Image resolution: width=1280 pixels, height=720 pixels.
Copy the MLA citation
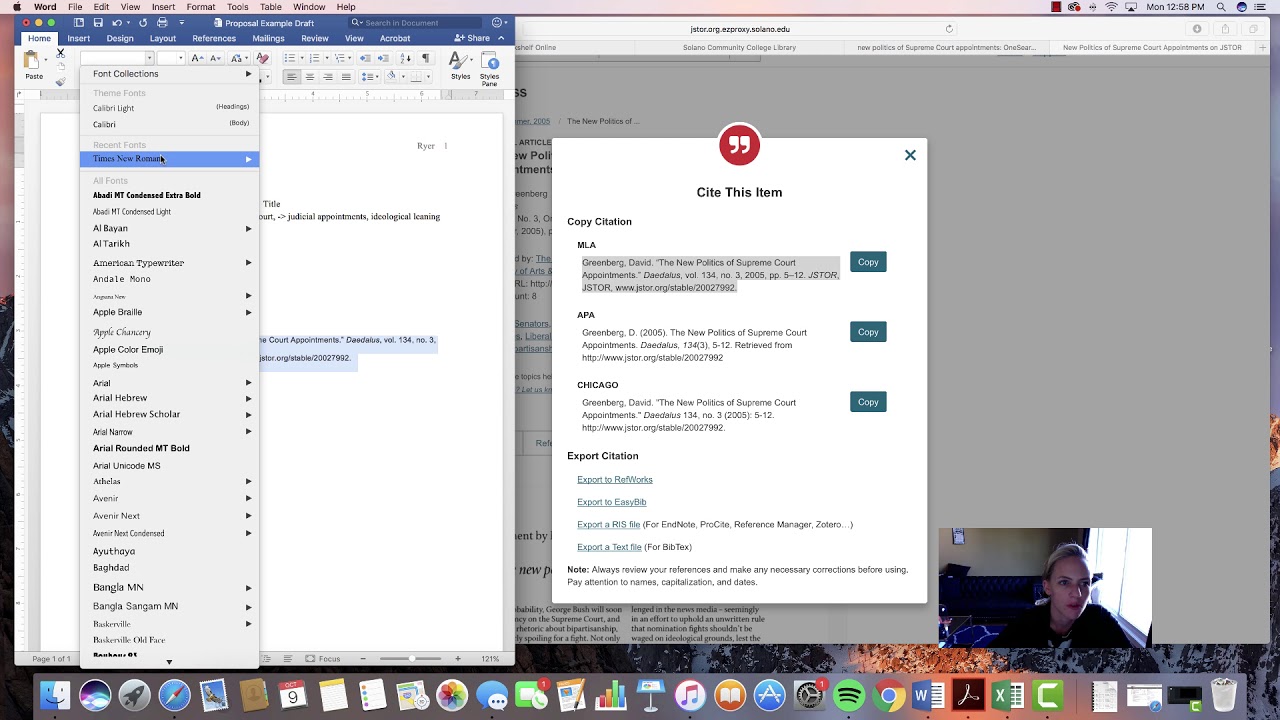(x=868, y=262)
